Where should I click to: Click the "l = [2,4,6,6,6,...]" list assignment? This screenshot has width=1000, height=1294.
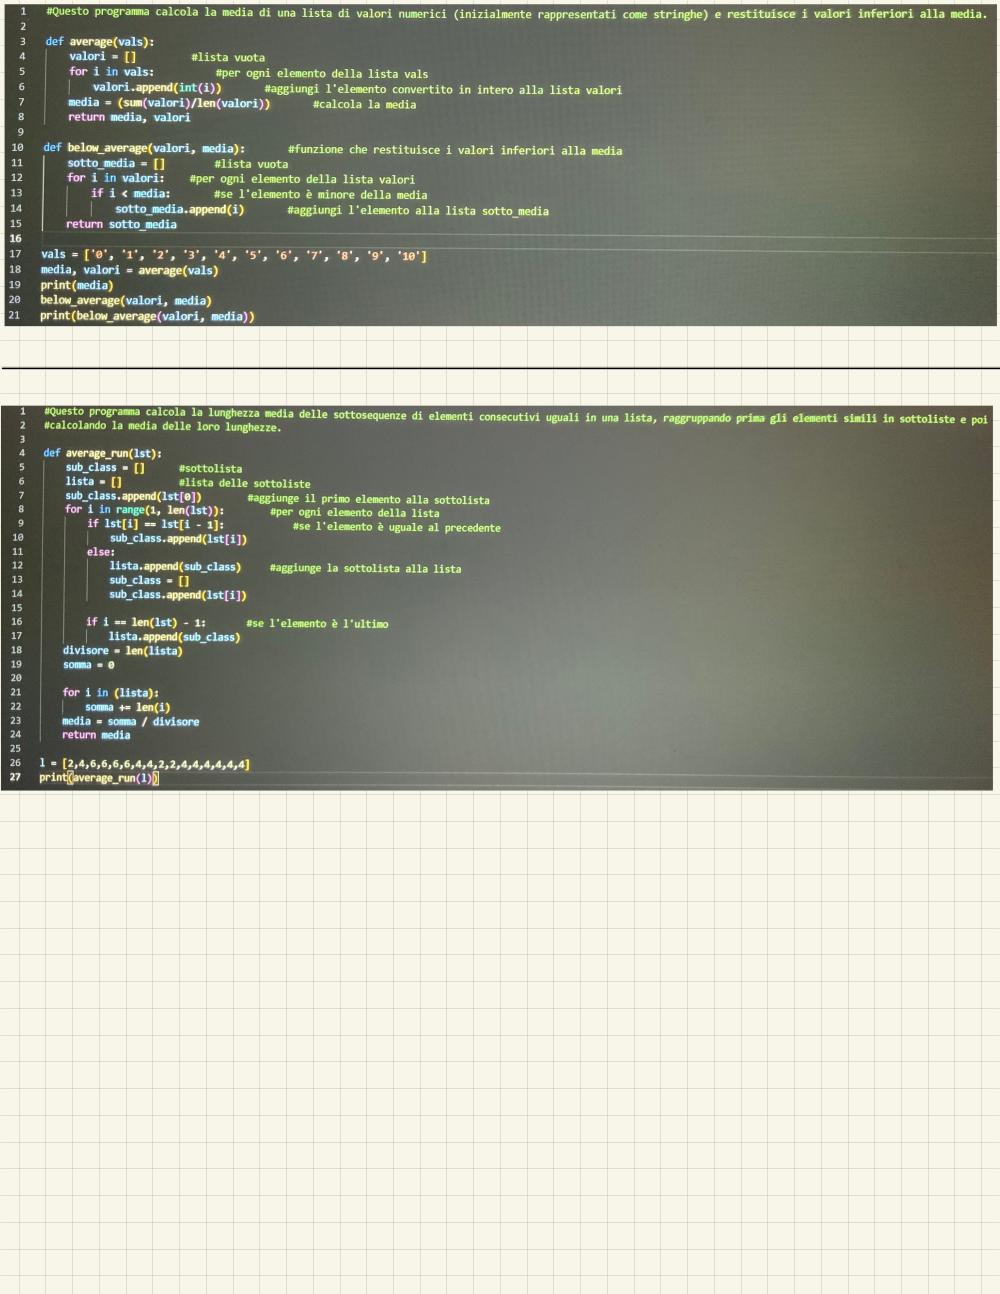point(144,764)
